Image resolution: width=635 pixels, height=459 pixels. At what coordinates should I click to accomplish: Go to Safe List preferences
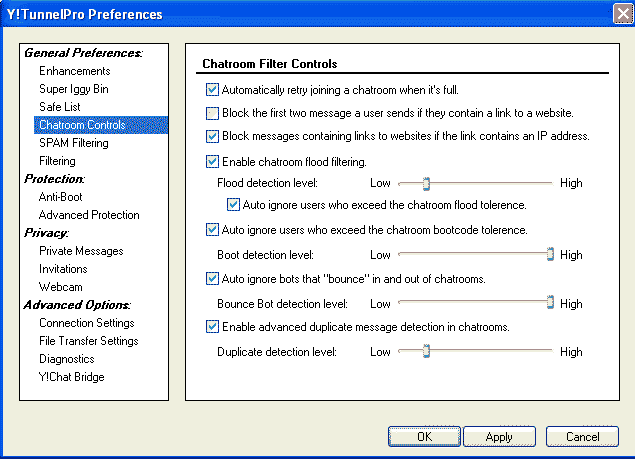pos(60,107)
